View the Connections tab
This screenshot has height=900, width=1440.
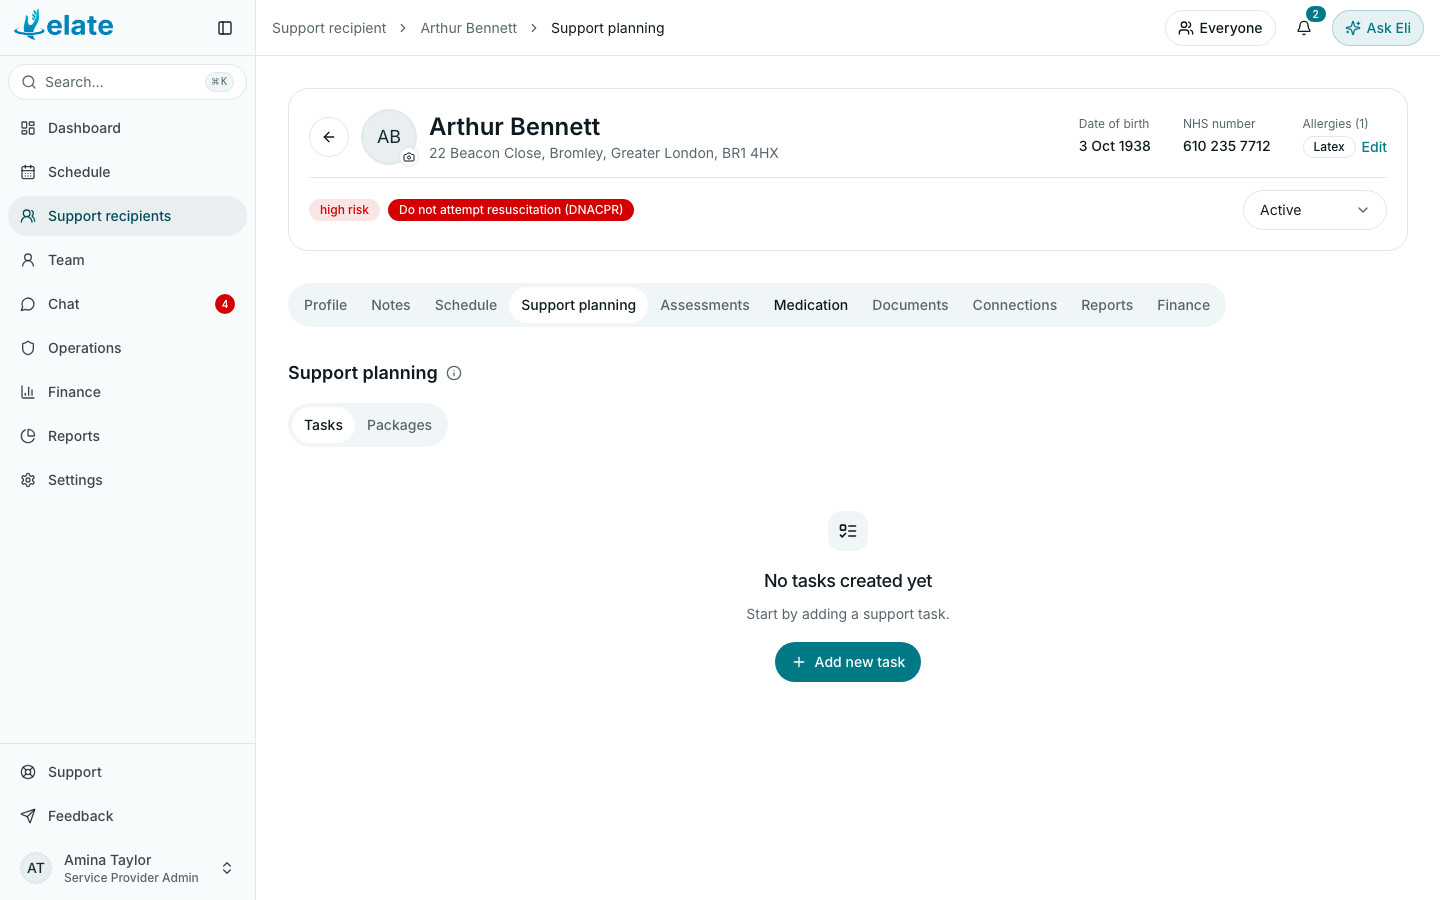[1015, 305]
